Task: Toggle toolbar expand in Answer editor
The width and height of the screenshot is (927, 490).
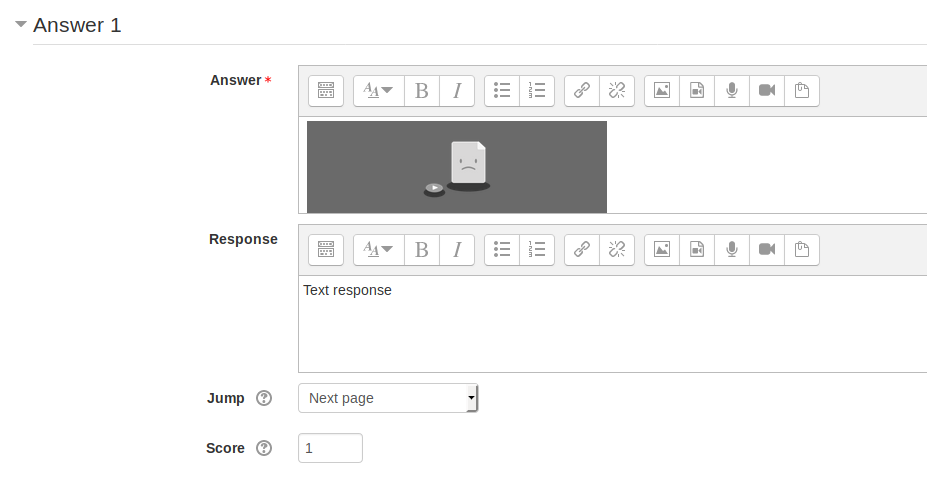Action: point(326,91)
